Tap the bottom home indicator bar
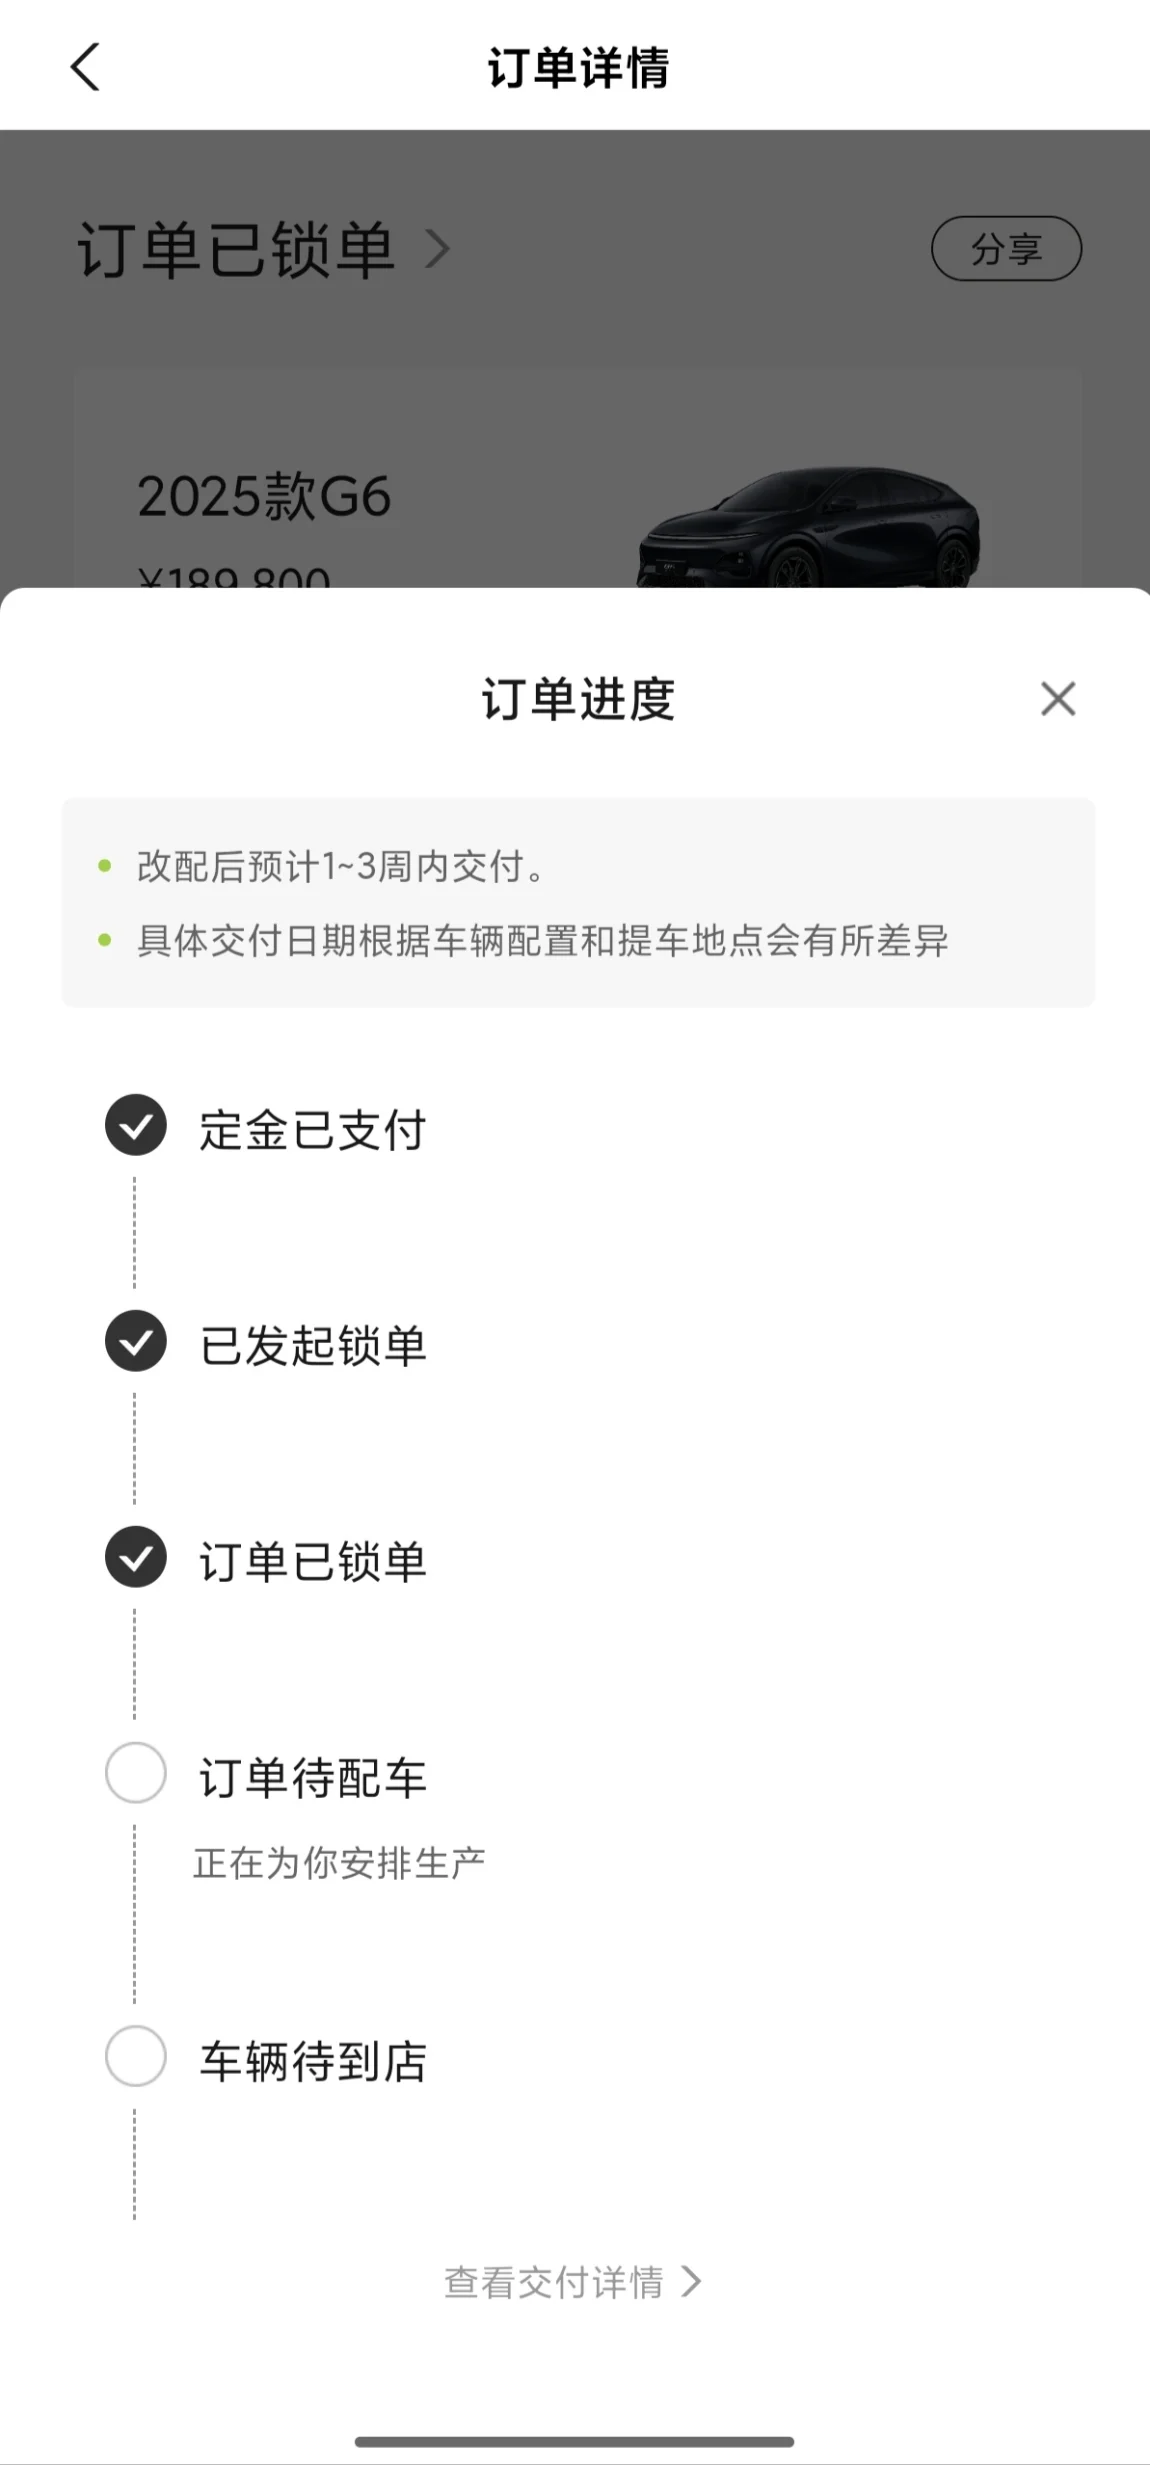The image size is (1150, 2465). [574, 2441]
